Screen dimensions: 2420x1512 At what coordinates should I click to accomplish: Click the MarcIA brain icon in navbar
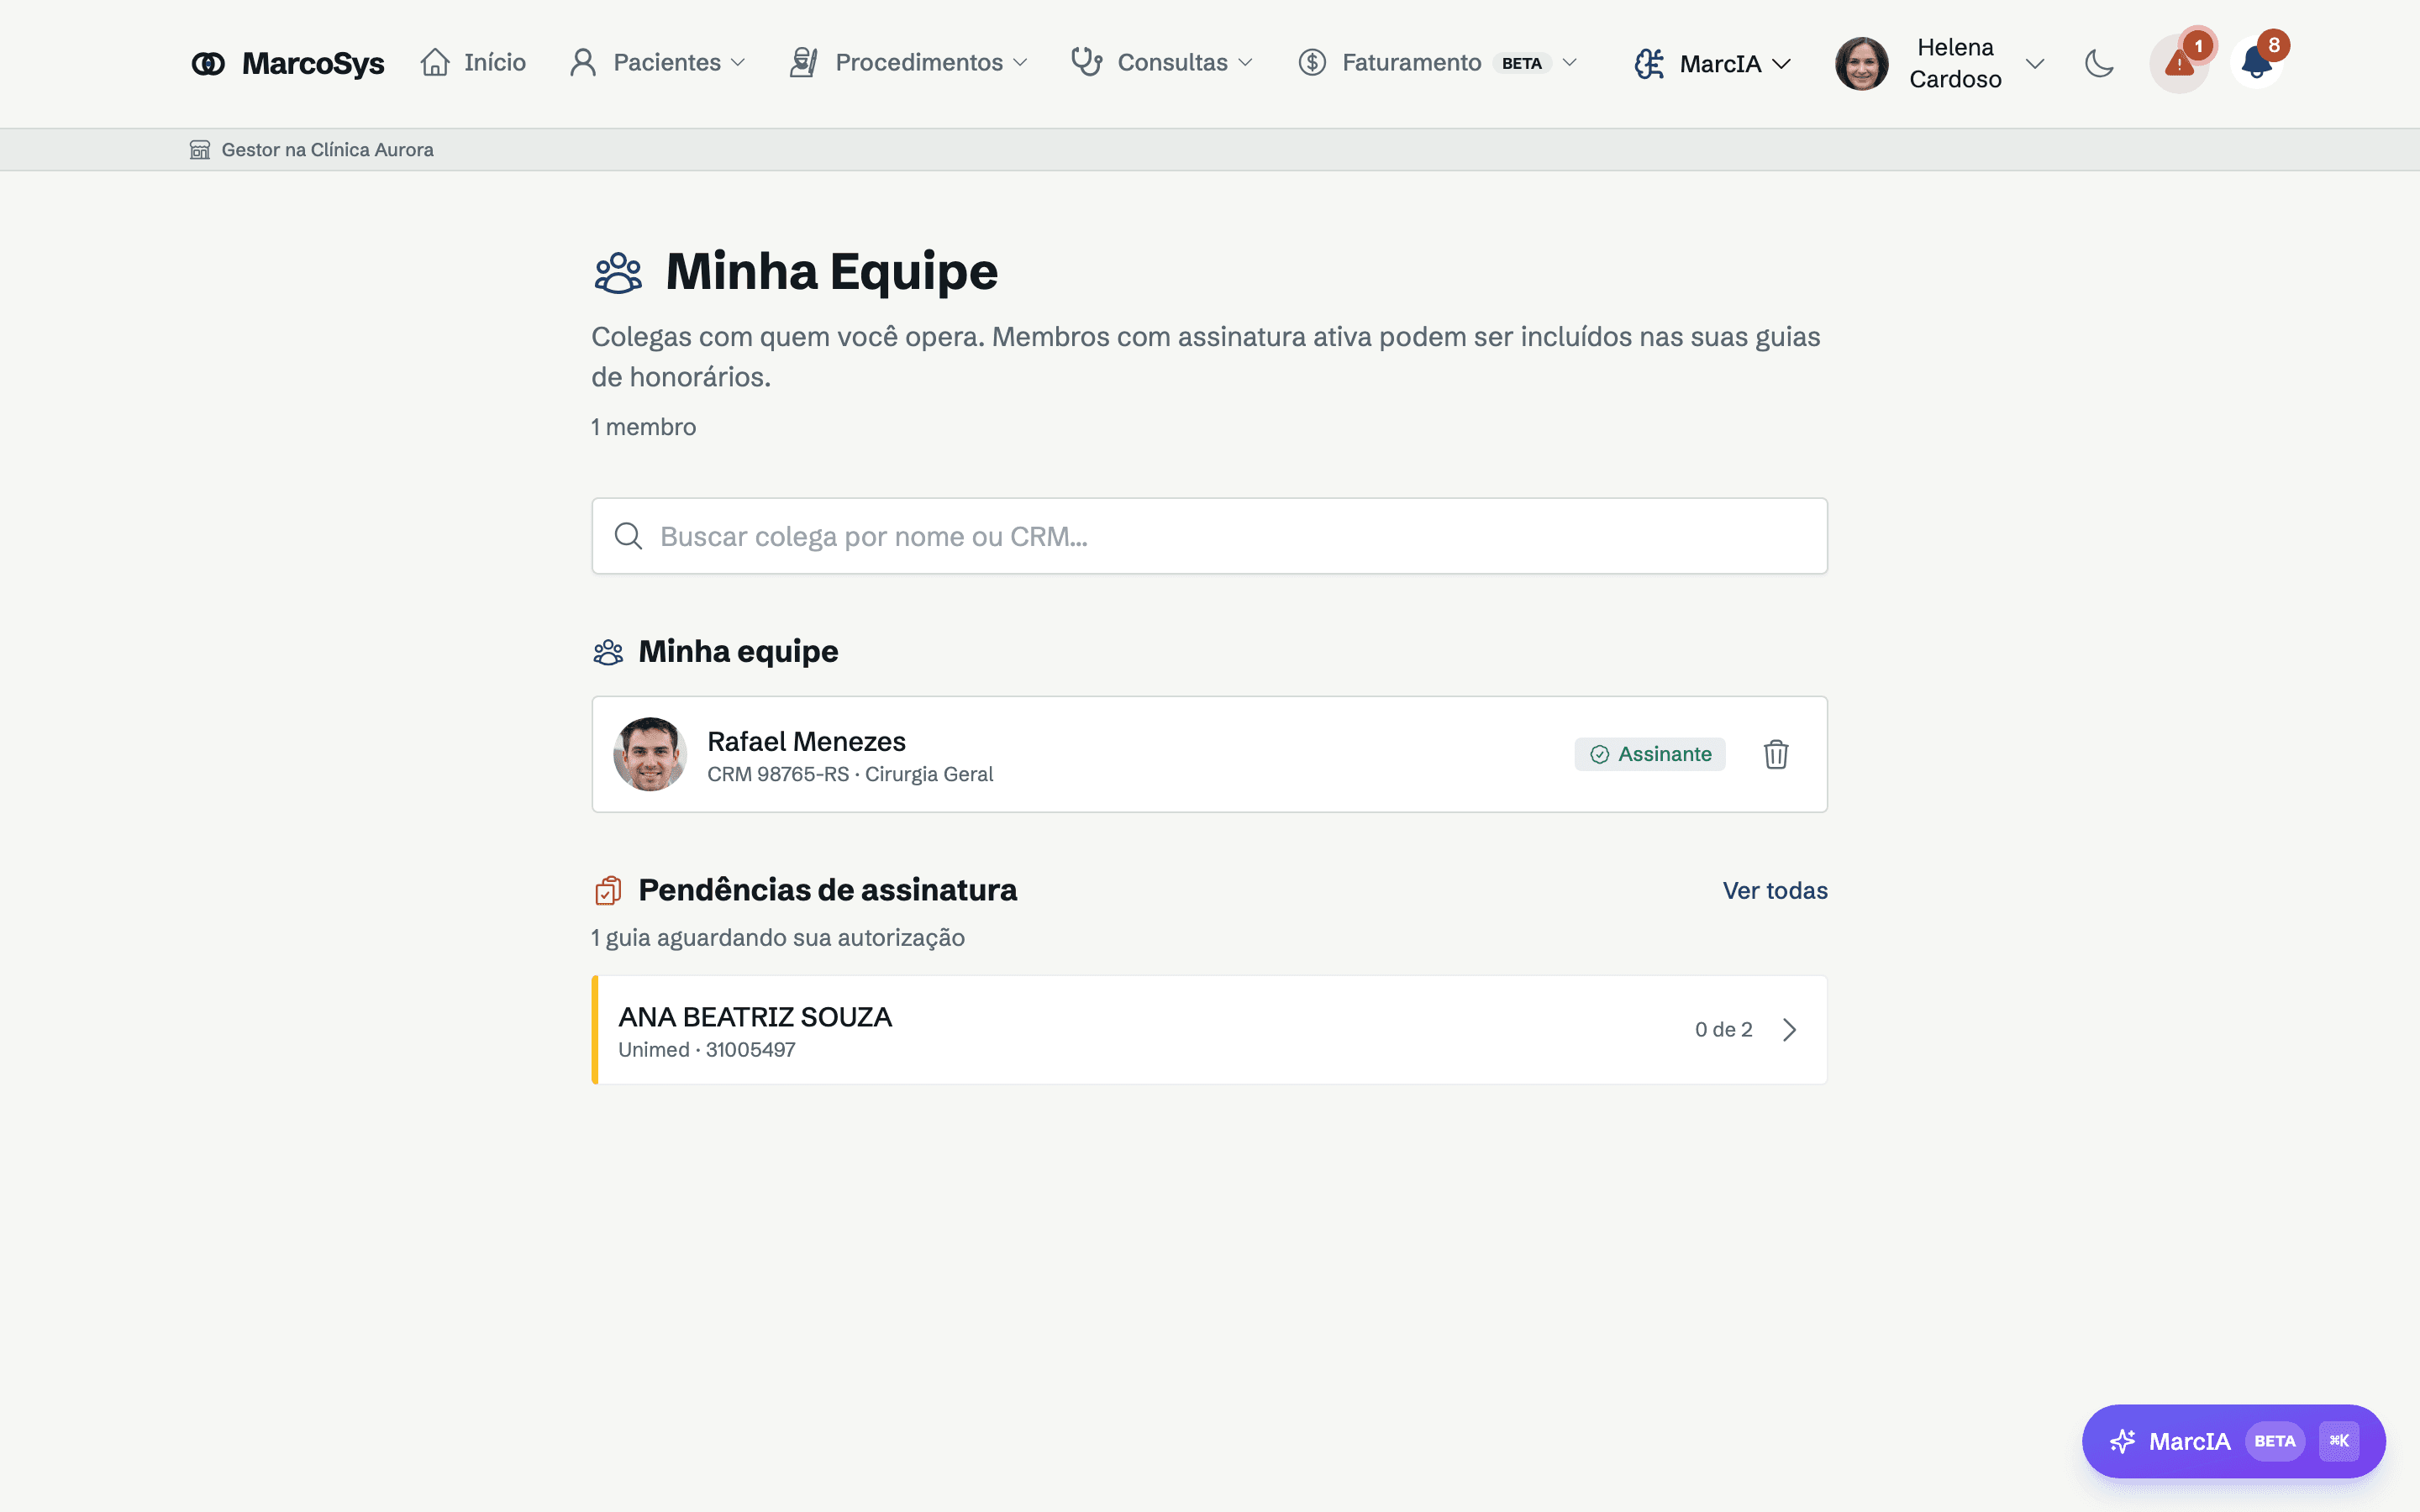(x=1649, y=63)
